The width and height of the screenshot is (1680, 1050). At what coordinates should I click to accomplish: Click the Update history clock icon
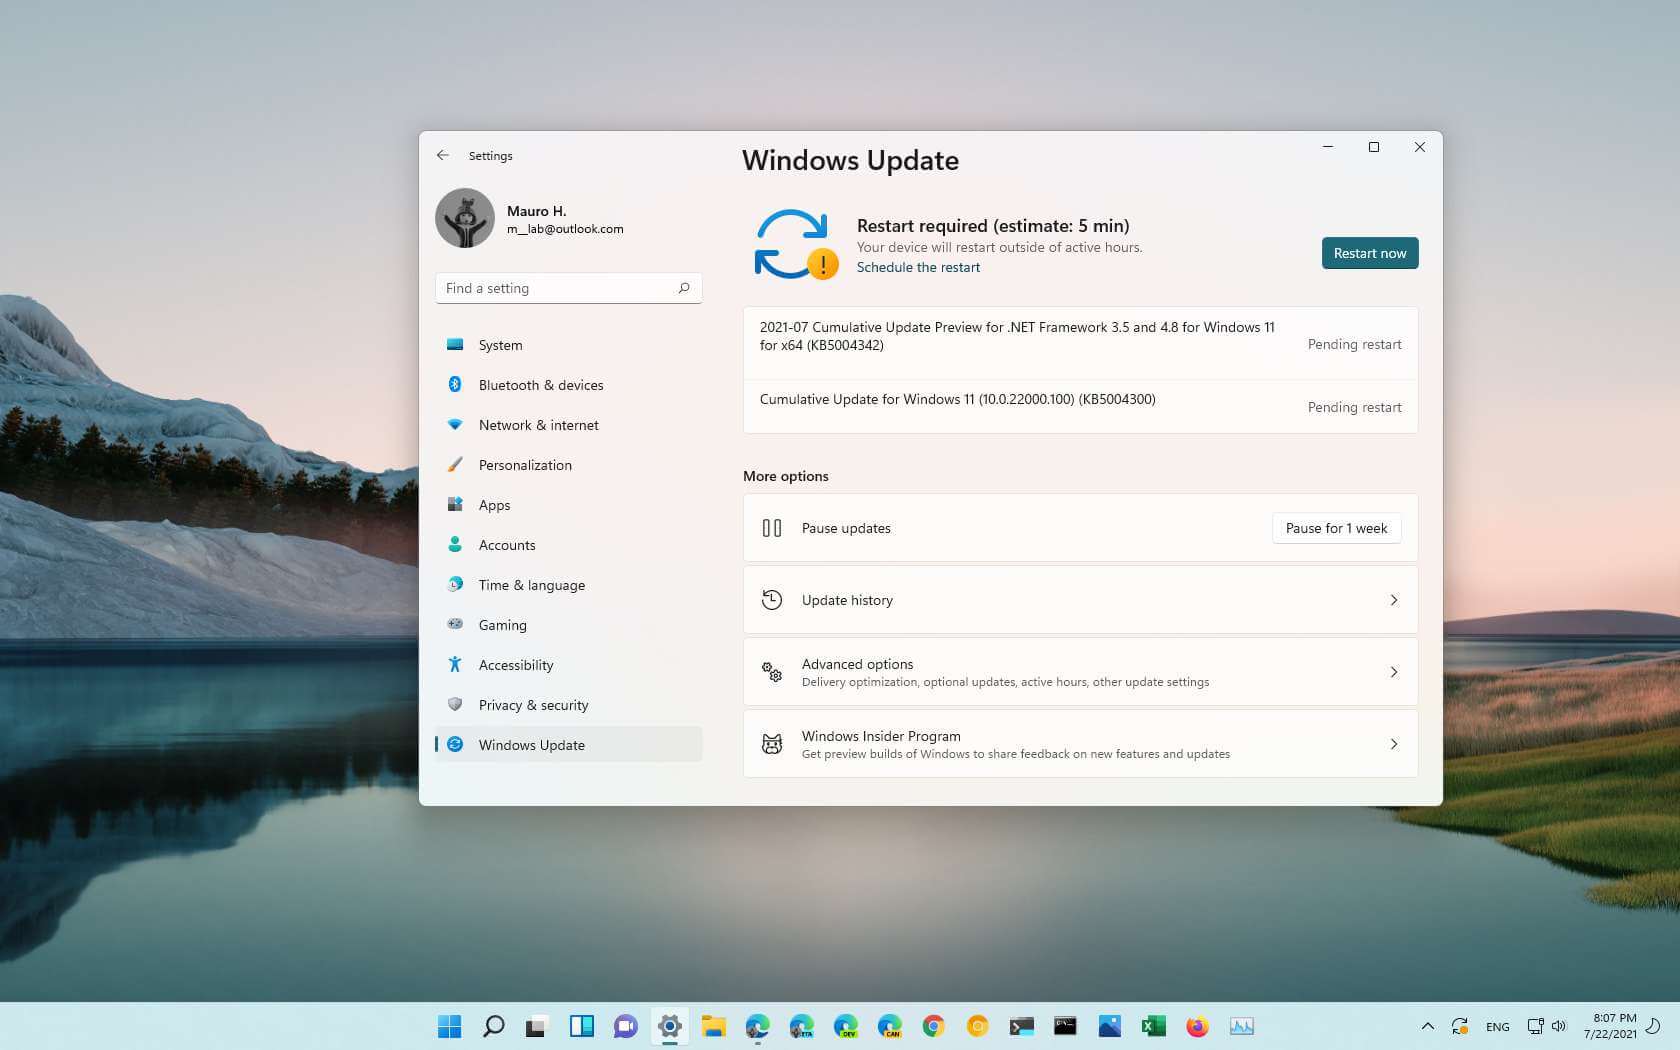772,599
